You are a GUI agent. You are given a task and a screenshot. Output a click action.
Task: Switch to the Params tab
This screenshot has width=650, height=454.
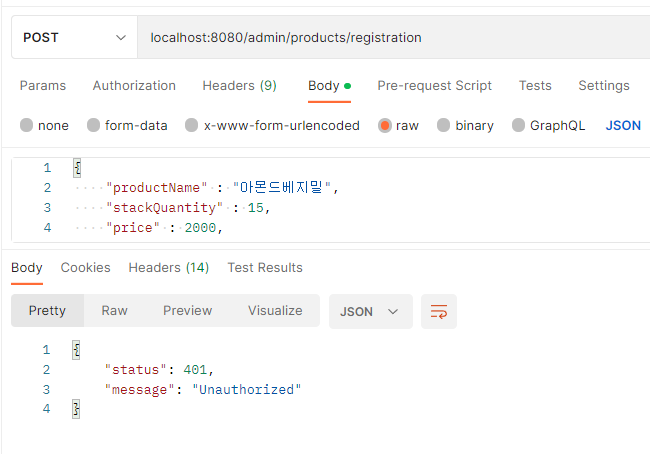tap(43, 85)
